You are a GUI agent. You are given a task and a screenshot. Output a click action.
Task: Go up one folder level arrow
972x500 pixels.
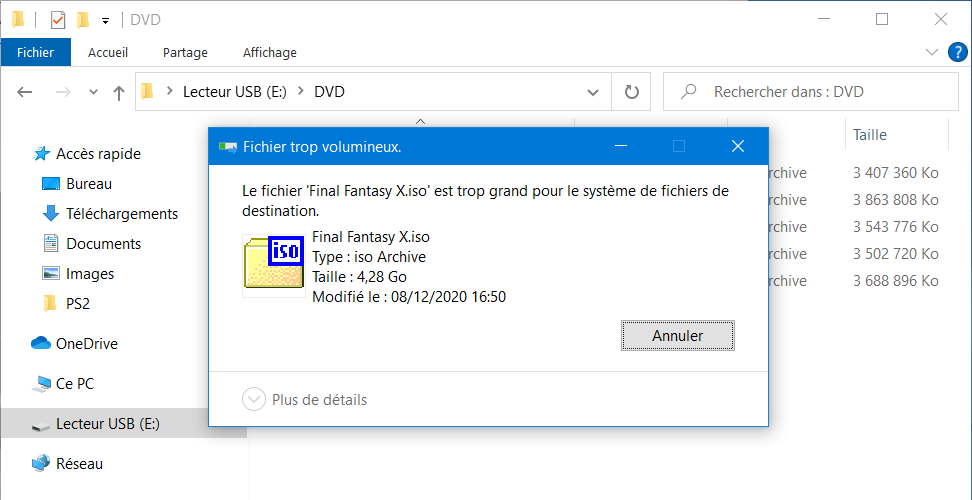[x=119, y=92]
